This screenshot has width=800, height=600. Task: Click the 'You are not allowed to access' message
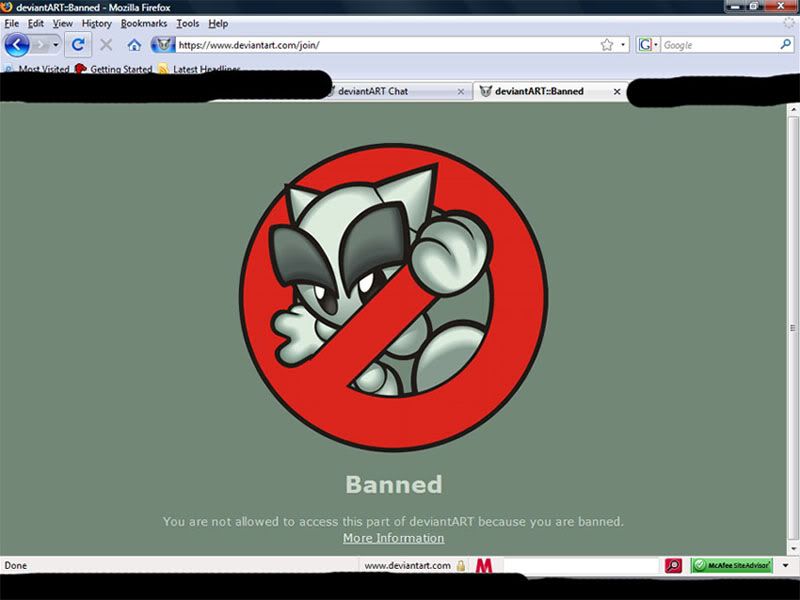[393, 521]
